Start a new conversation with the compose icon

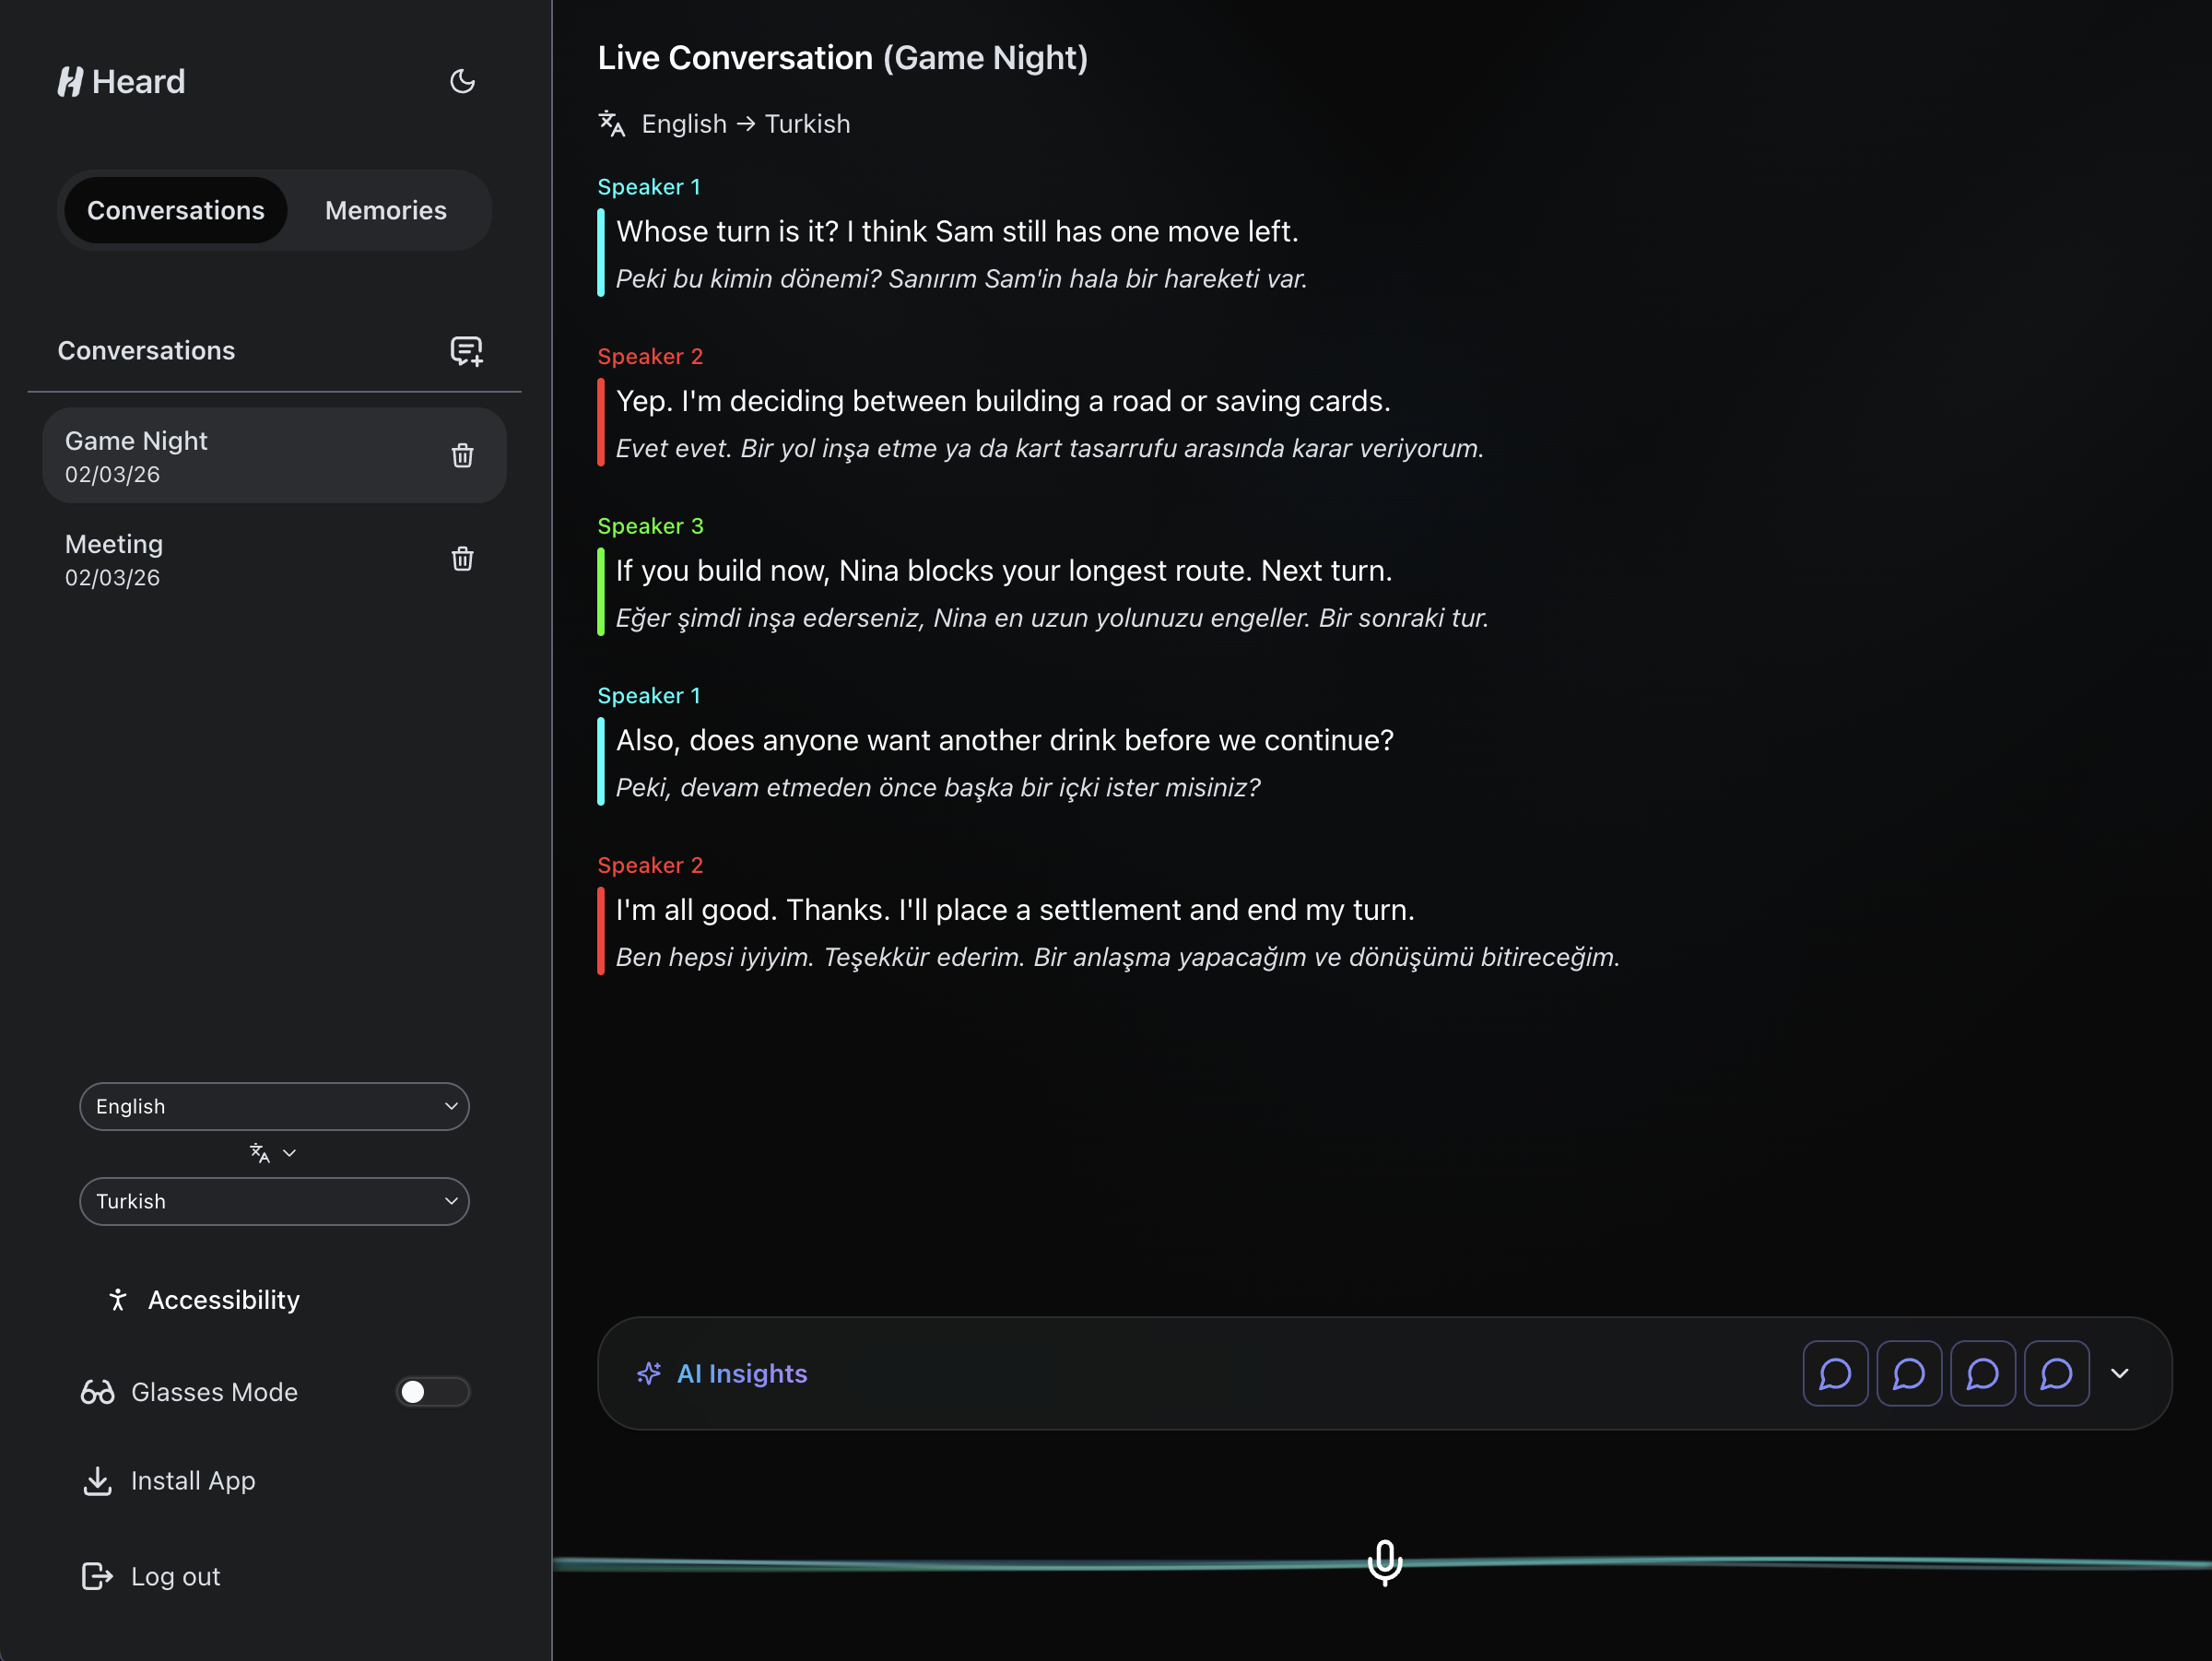pos(466,351)
